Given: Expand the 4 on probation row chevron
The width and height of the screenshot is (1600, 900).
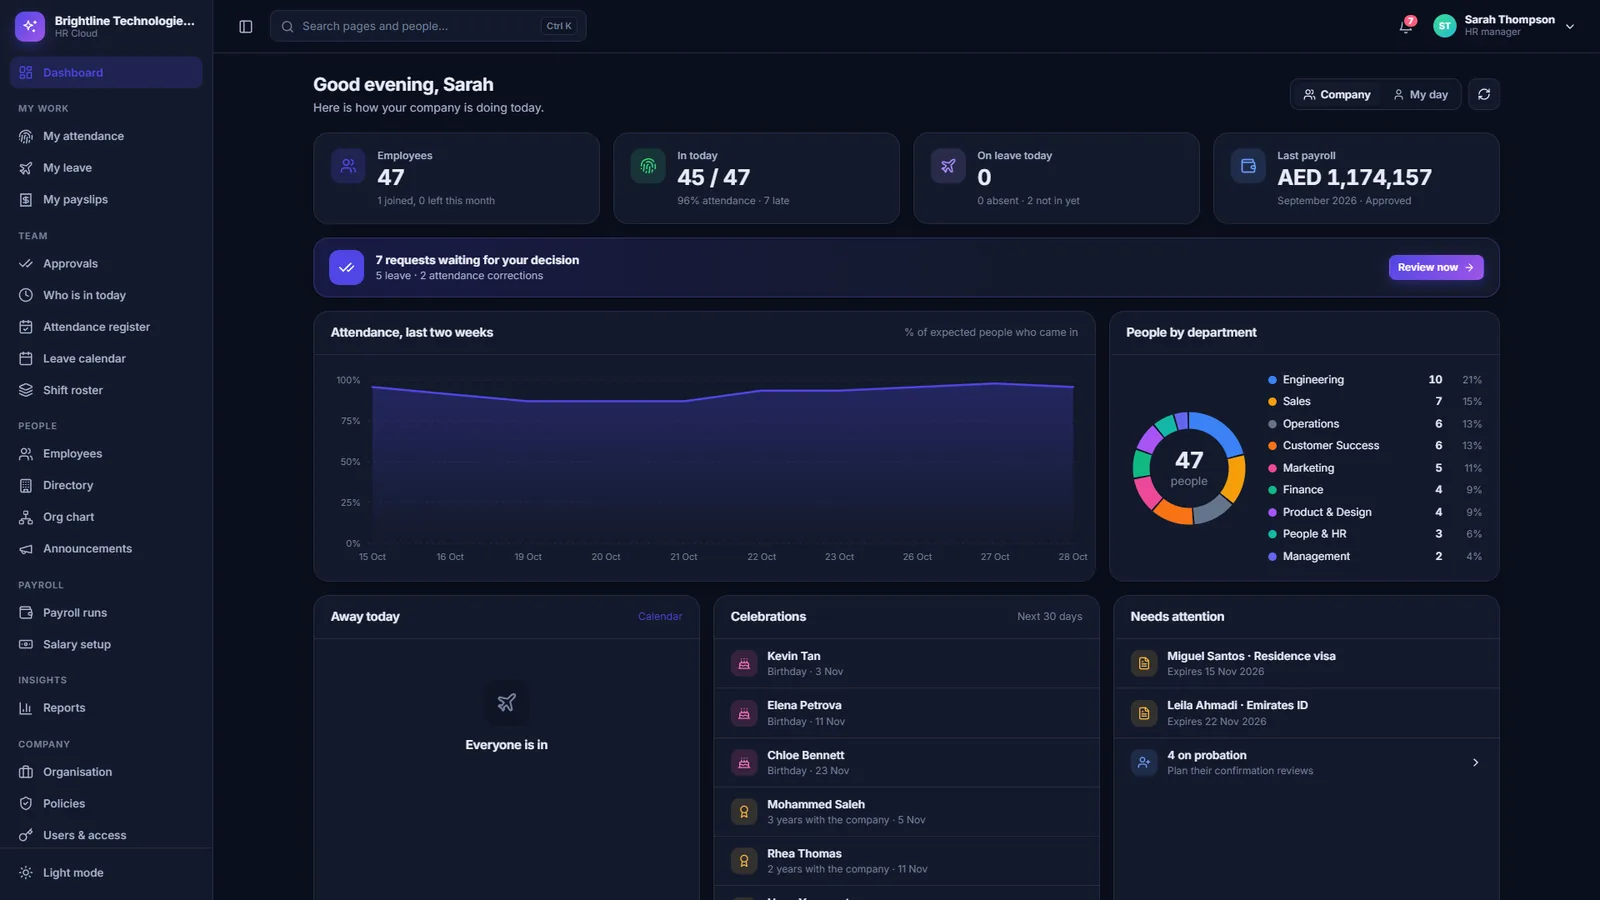Looking at the screenshot, I should point(1476,763).
